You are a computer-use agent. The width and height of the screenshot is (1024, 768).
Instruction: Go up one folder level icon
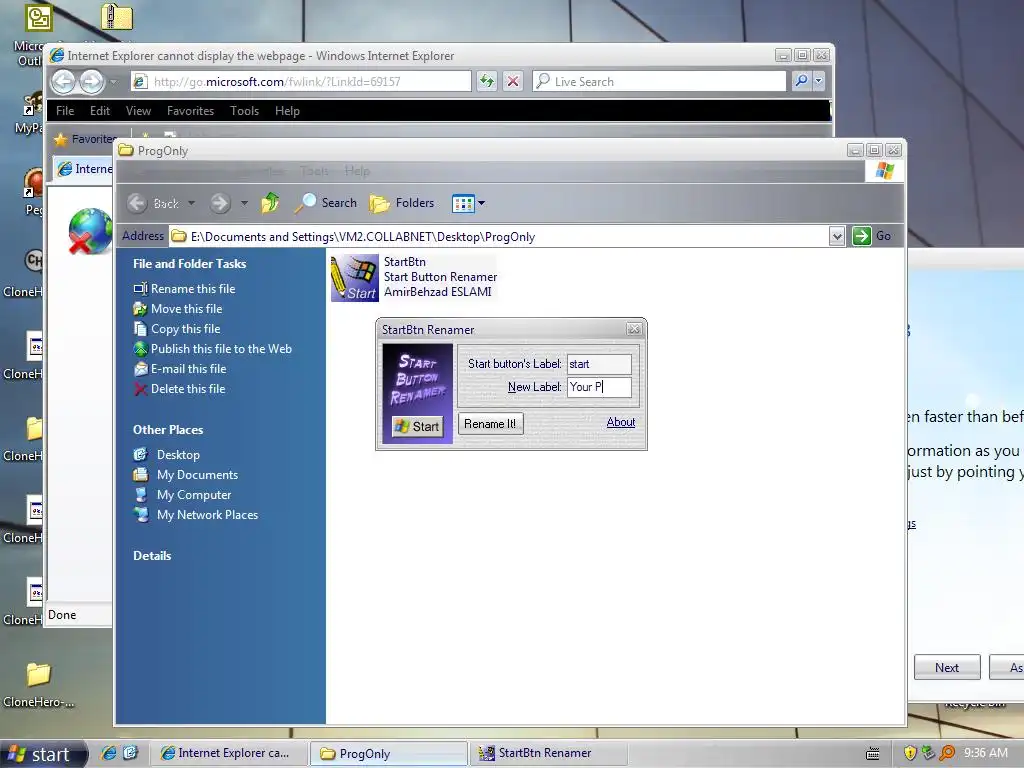(x=270, y=203)
